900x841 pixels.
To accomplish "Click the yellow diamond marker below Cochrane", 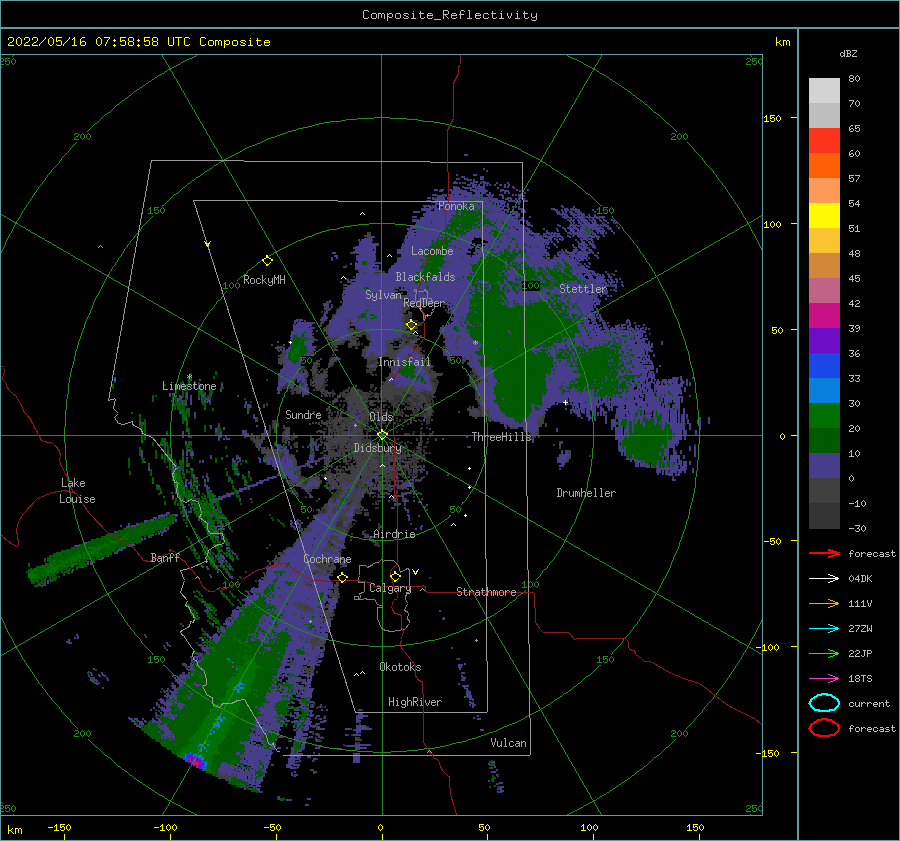I will point(343,577).
